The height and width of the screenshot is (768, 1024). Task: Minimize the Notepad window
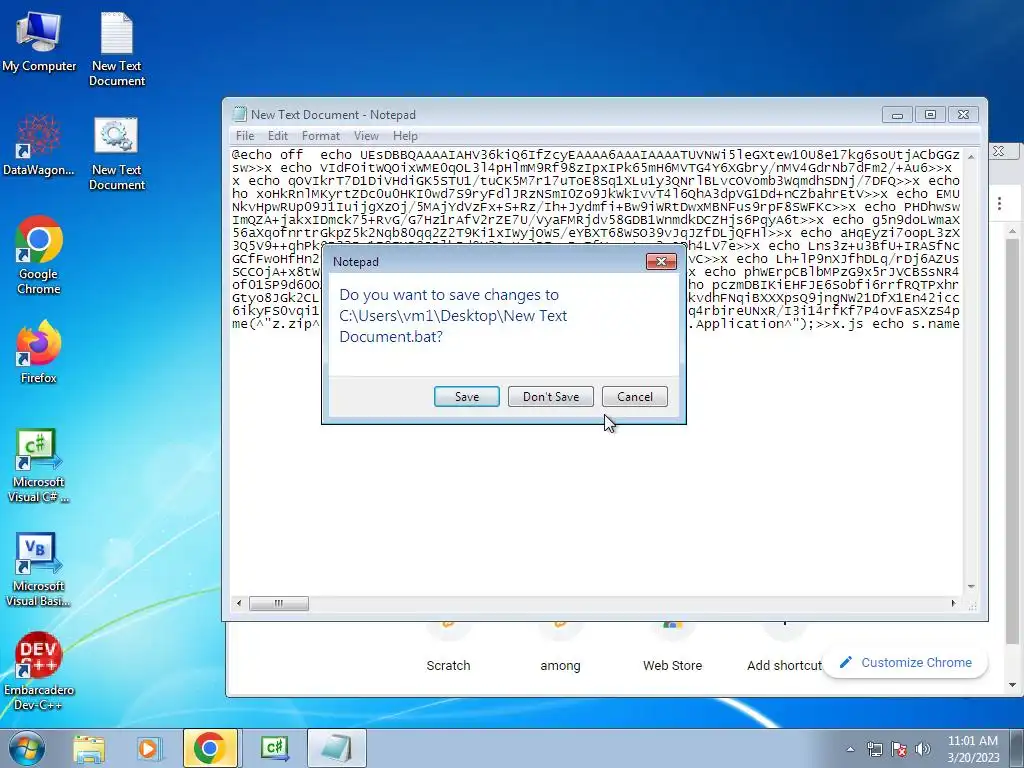pos(897,115)
